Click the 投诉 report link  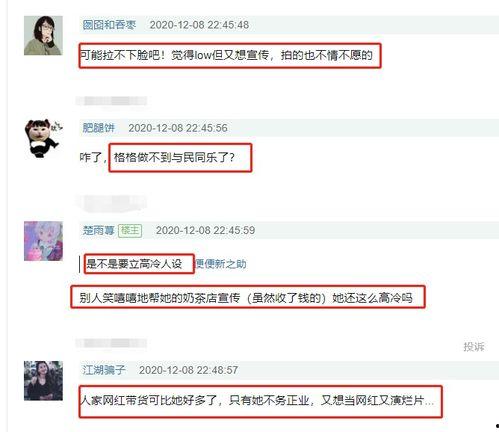[x=474, y=347]
